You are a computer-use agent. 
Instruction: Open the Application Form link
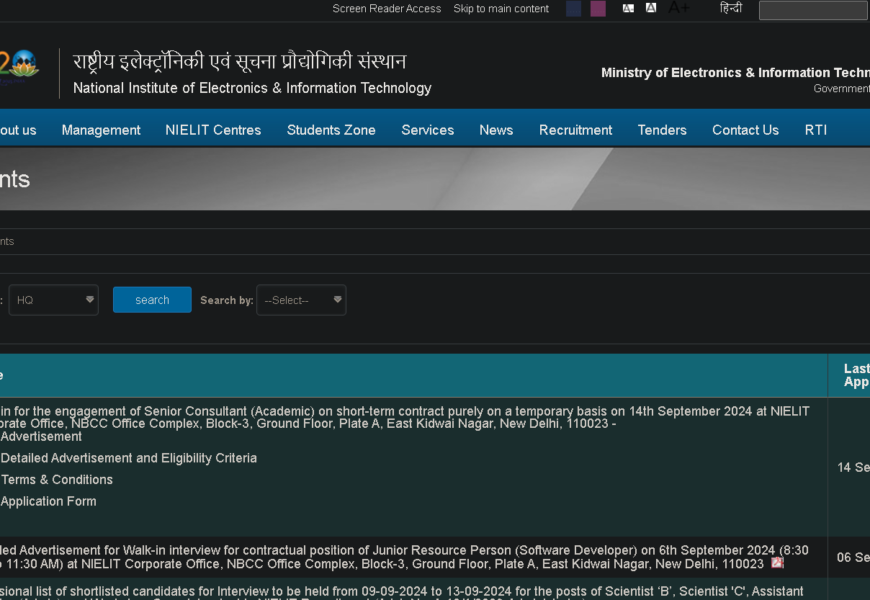48,501
